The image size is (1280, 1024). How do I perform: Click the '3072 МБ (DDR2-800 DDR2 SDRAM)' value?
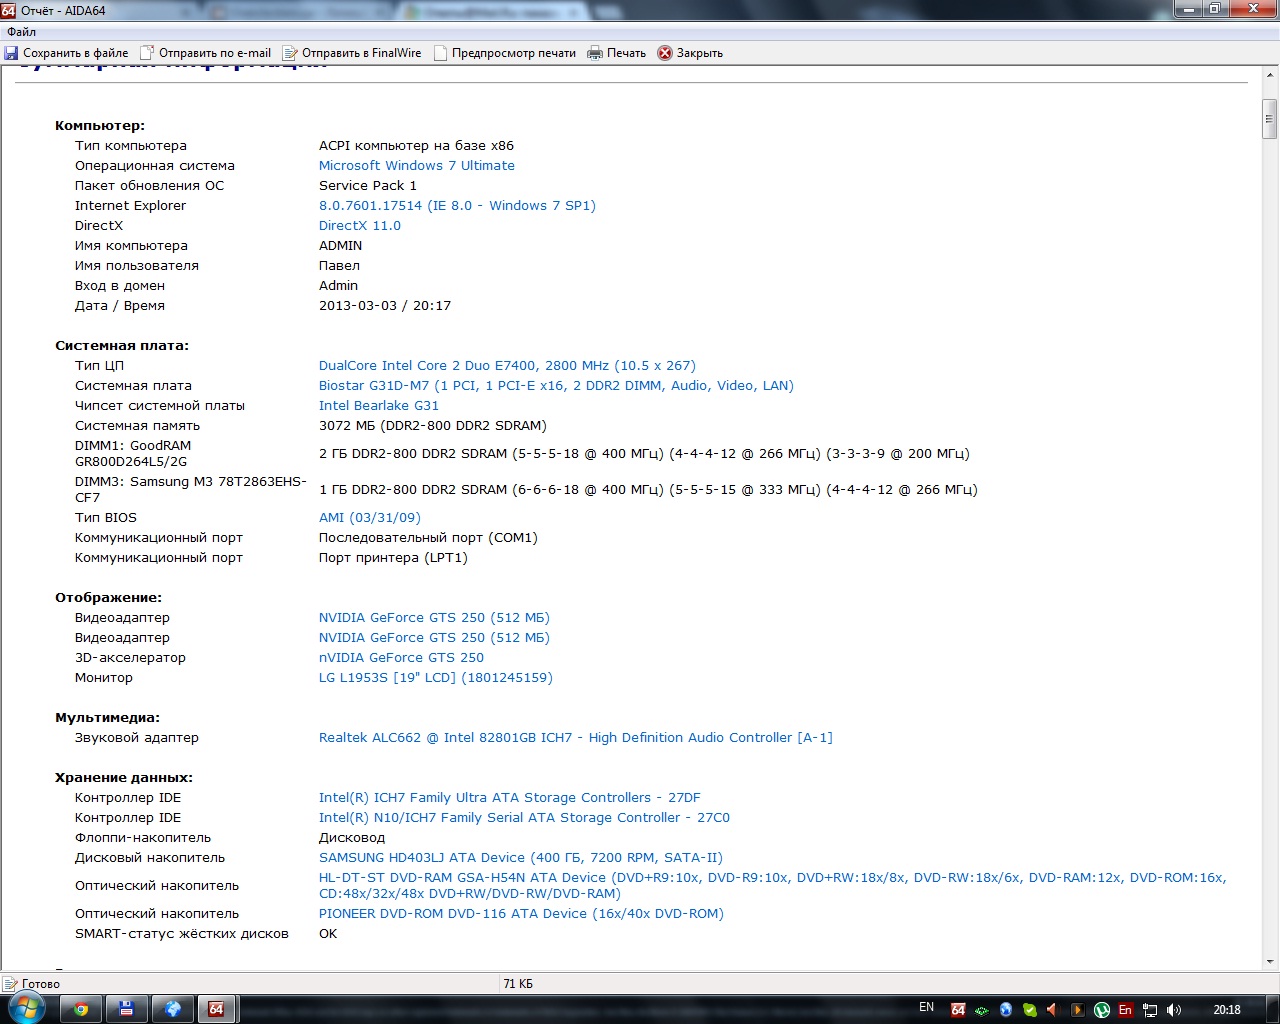click(433, 426)
